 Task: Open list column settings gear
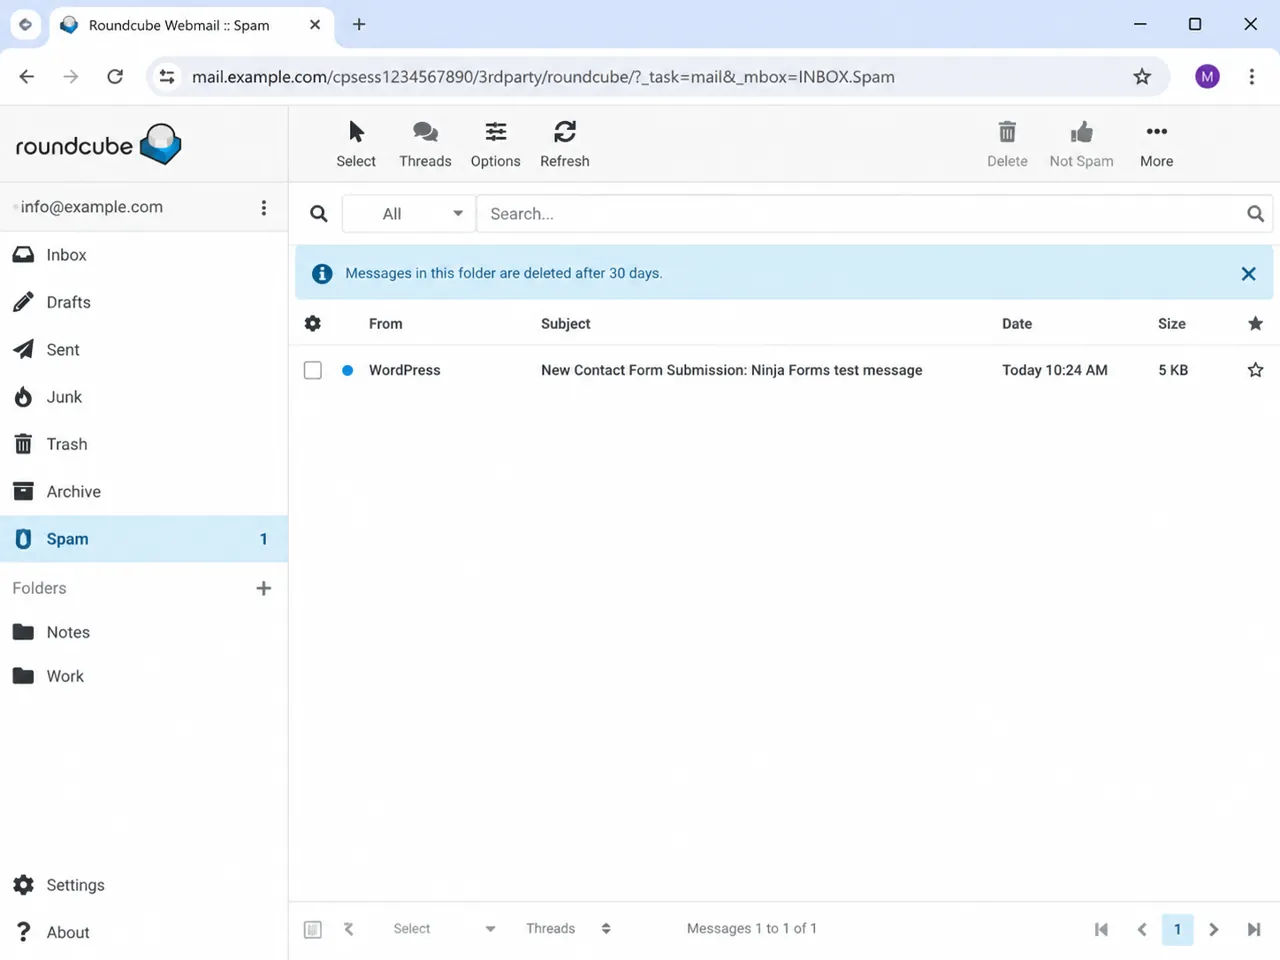313,323
